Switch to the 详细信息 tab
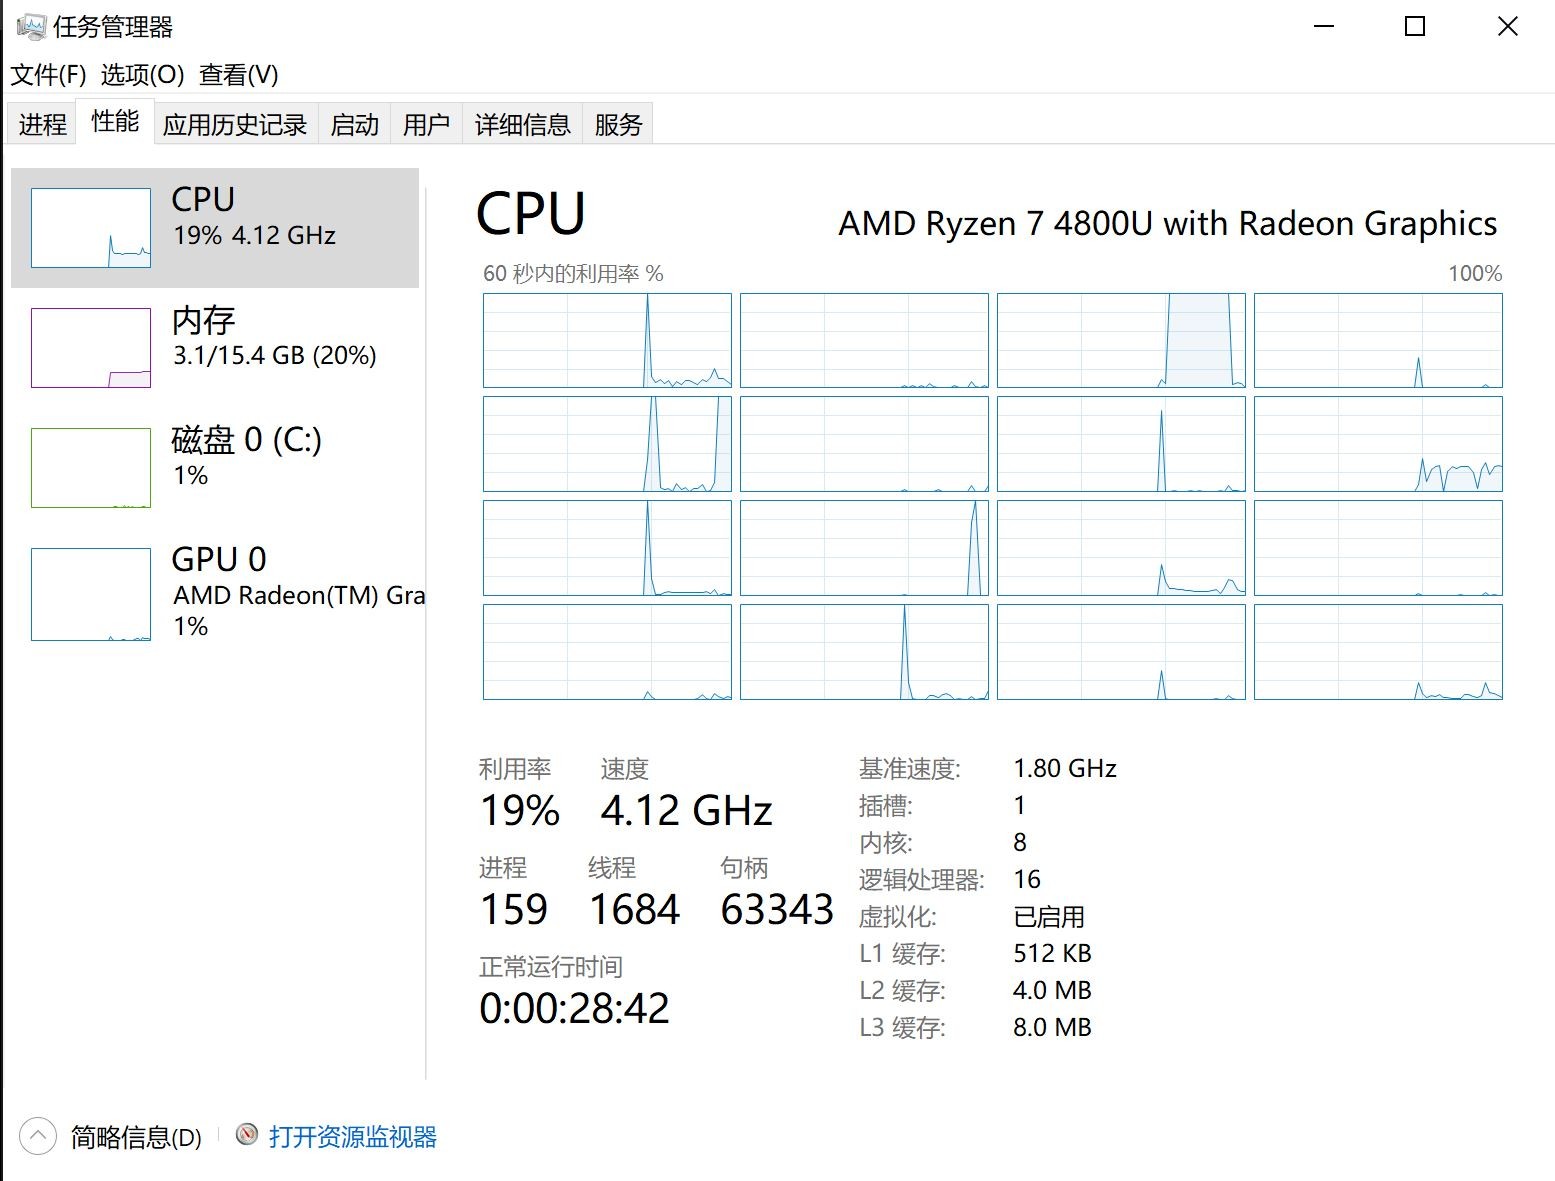Screen dimensions: 1555x1181 click(x=522, y=125)
